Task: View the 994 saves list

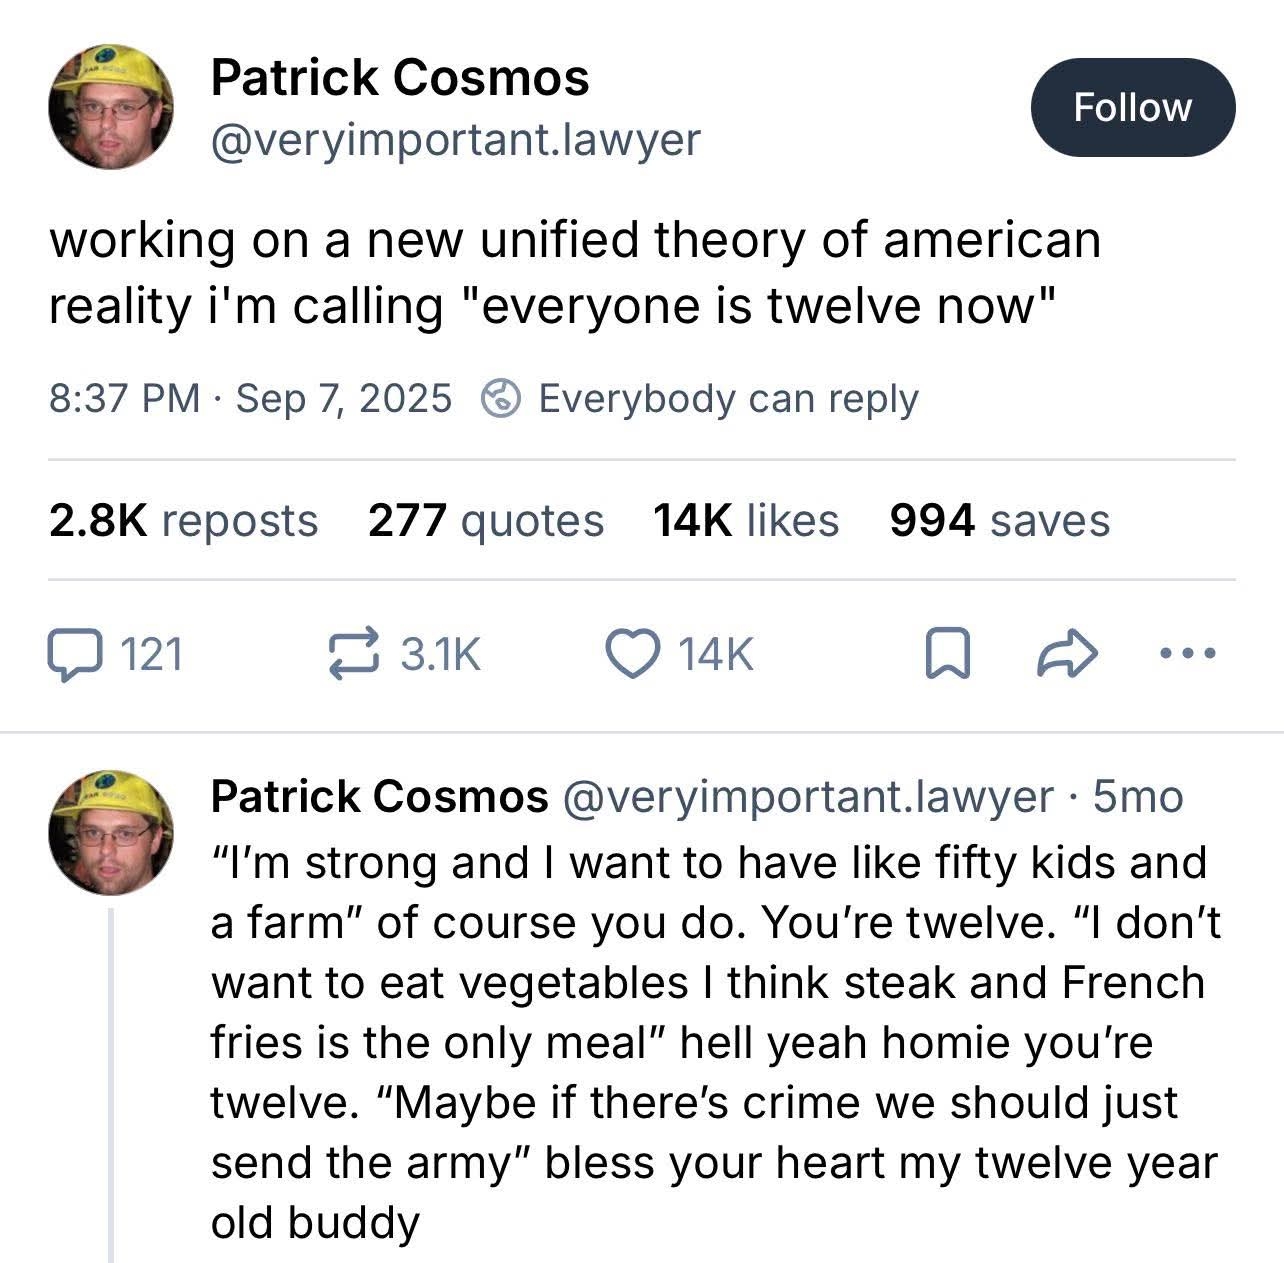Action: (x=999, y=521)
